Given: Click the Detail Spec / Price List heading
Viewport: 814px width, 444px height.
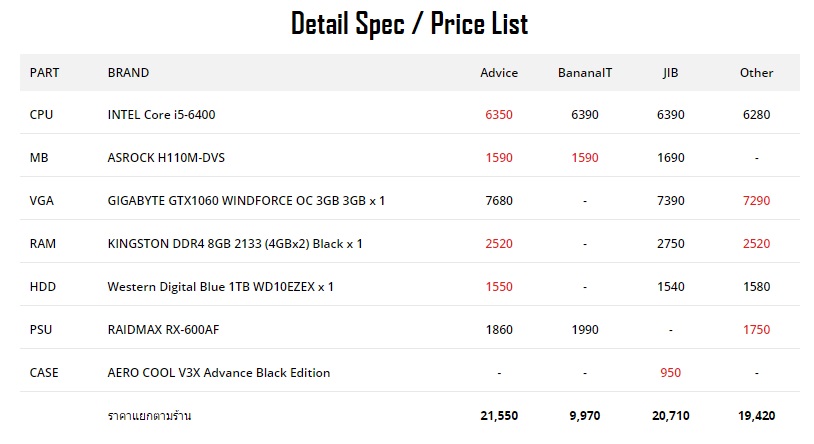Looking at the screenshot, I should (x=409, y=23).
